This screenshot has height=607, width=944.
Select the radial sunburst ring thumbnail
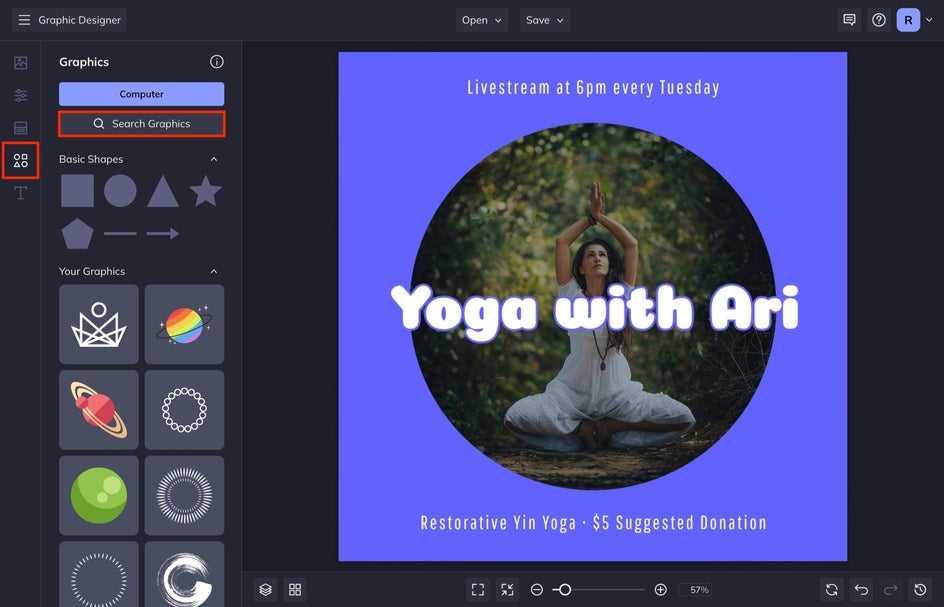coord(184,496)
